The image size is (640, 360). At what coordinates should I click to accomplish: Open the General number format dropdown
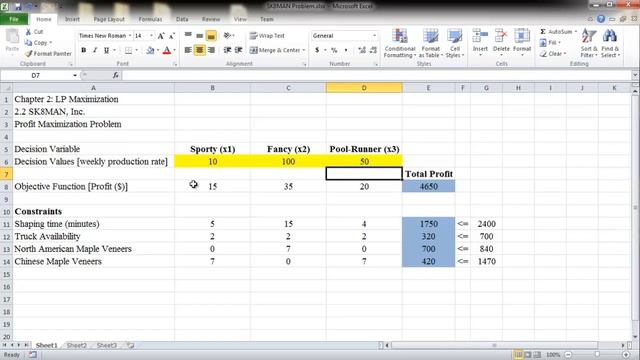pyautogui.click(x=374, y=36)
